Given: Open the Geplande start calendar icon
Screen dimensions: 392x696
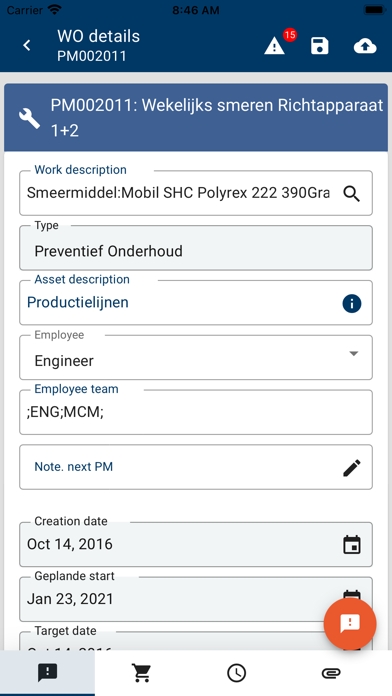Looking at the screenshot, I should tap(352, 596).
